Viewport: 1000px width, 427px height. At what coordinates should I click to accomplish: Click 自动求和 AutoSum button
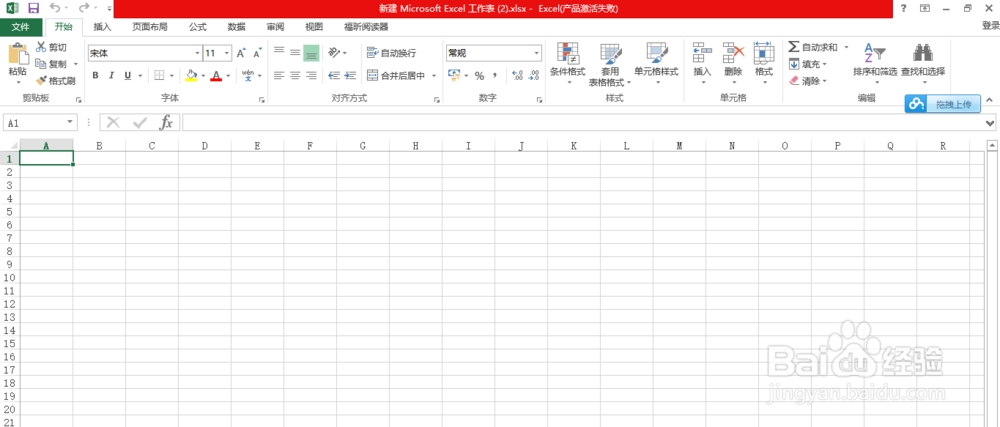(813, 47)
